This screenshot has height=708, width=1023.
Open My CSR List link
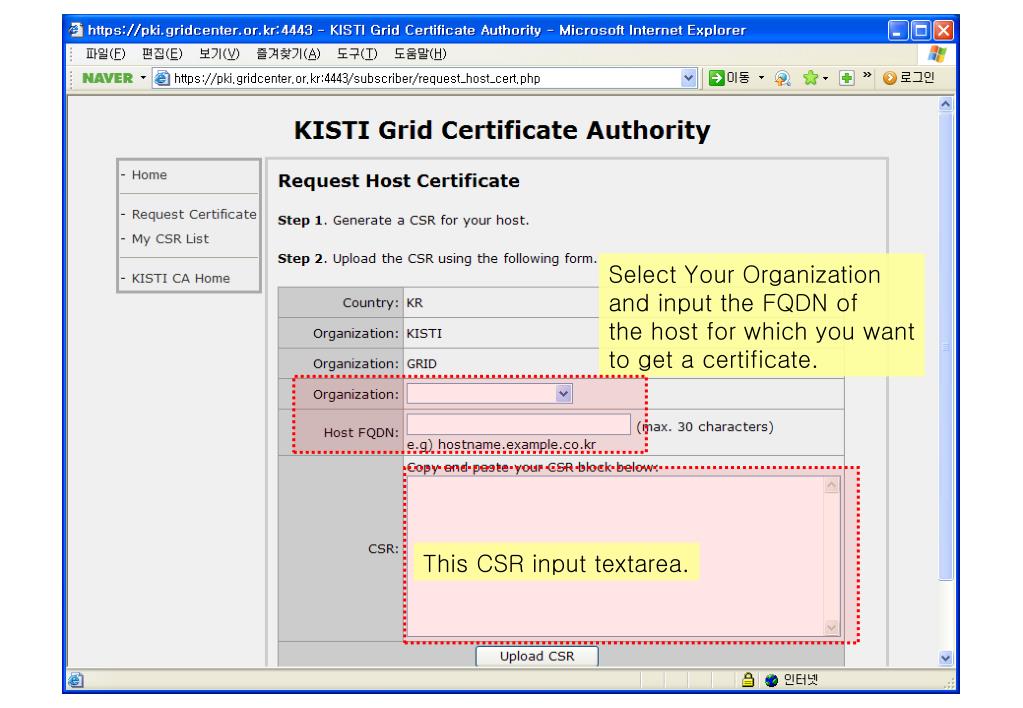170,239
